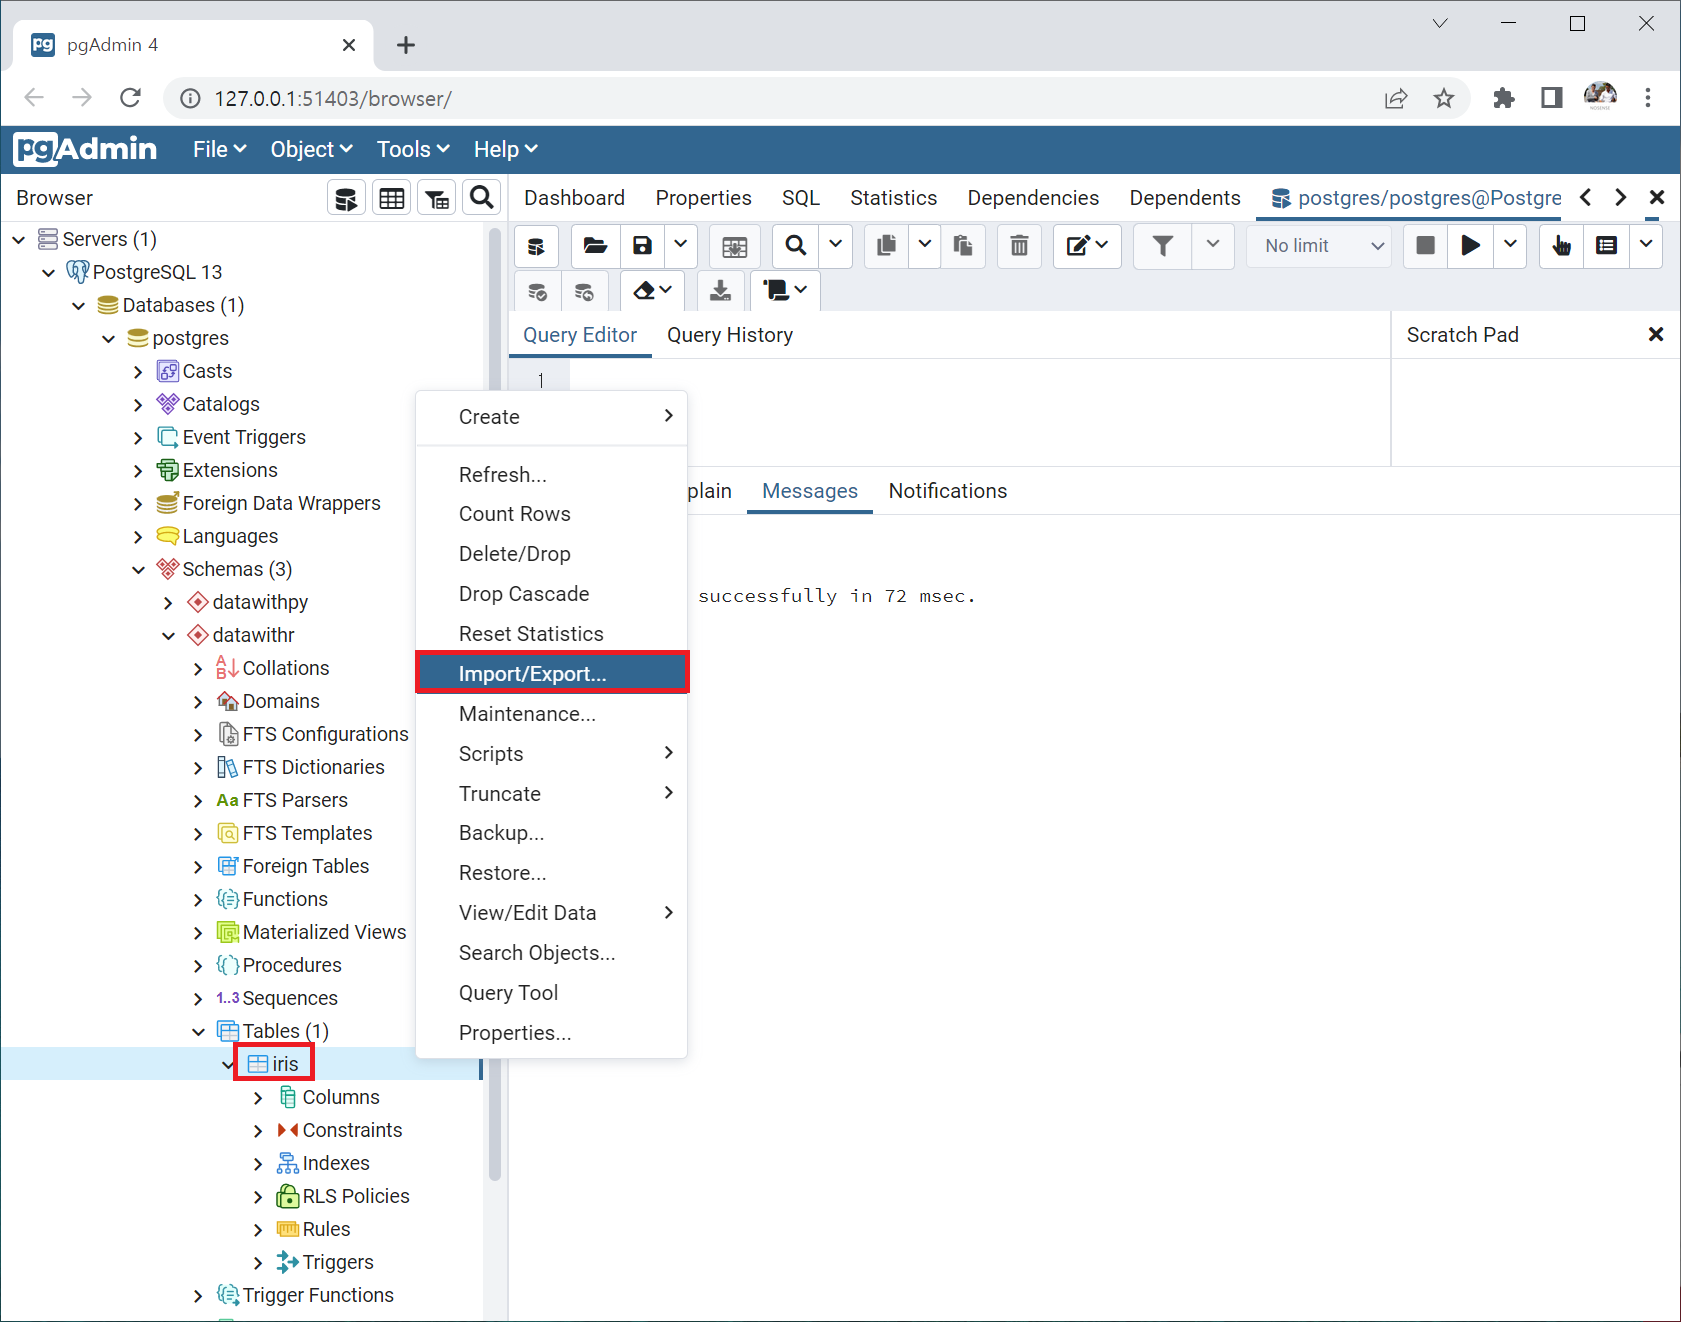Select the Constraints tree item
The image size is (1681, 1322).
coord(340,1130)
